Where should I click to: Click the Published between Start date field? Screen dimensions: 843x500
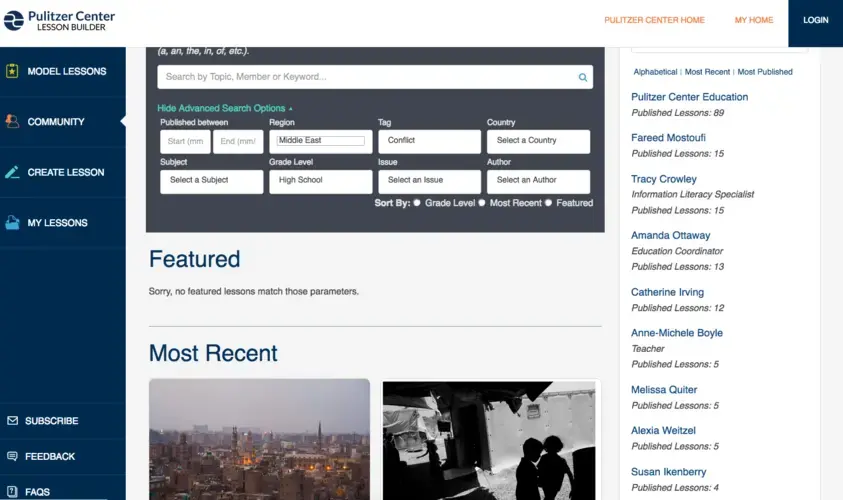[x=185, y=141]
